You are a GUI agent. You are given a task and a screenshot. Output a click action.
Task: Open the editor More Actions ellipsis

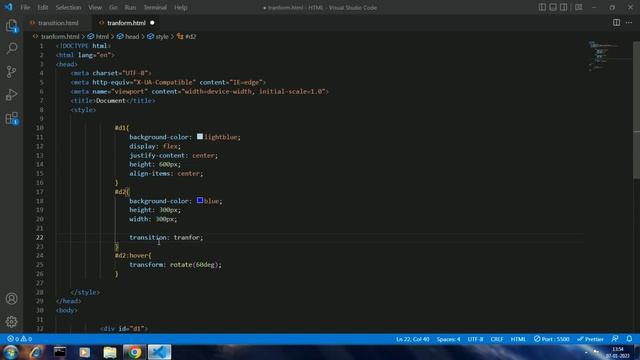point(629,23)
